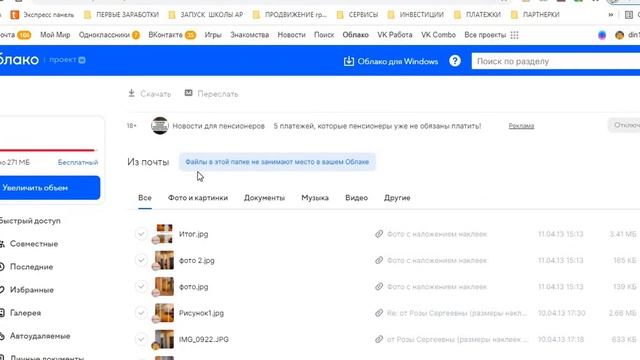Viewport: 640px width, 360px height.
Task: Open Мой Мир portal link
Action: click(x=55, y=35)
